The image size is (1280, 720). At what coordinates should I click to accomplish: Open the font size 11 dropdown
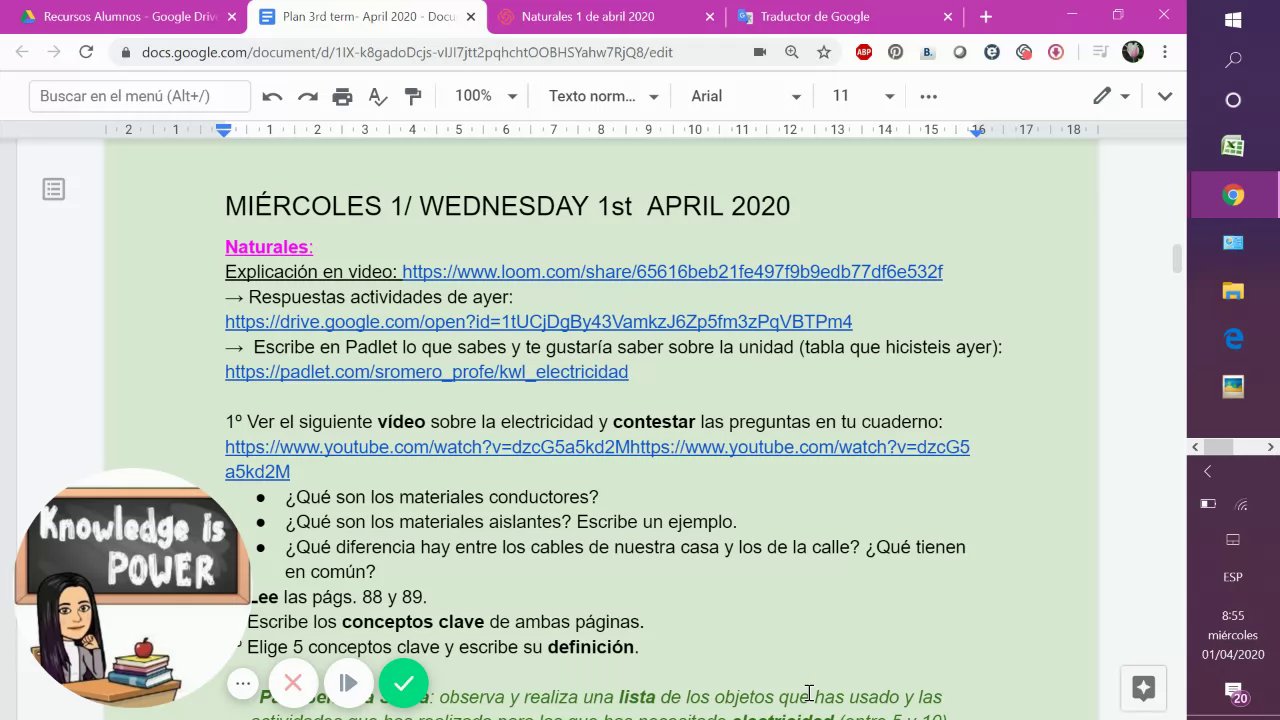tap(863, 96)
